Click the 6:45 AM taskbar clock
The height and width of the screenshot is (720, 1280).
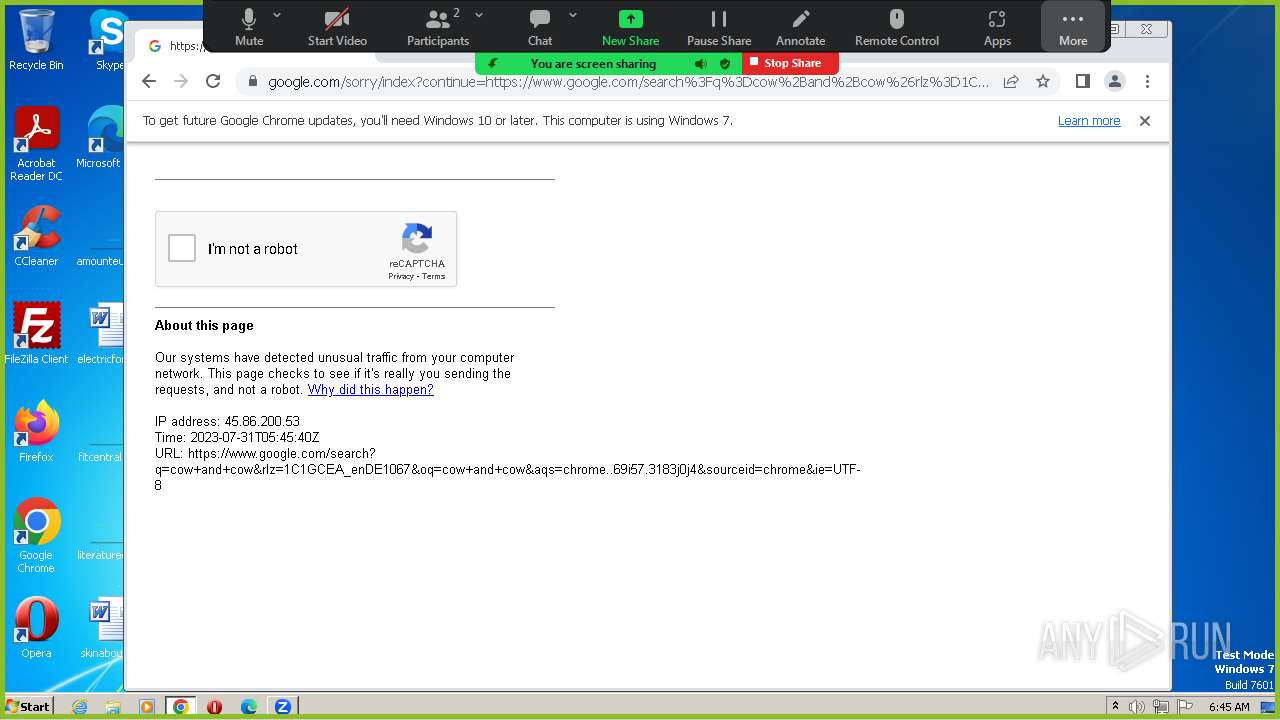tap(1229, 707)
